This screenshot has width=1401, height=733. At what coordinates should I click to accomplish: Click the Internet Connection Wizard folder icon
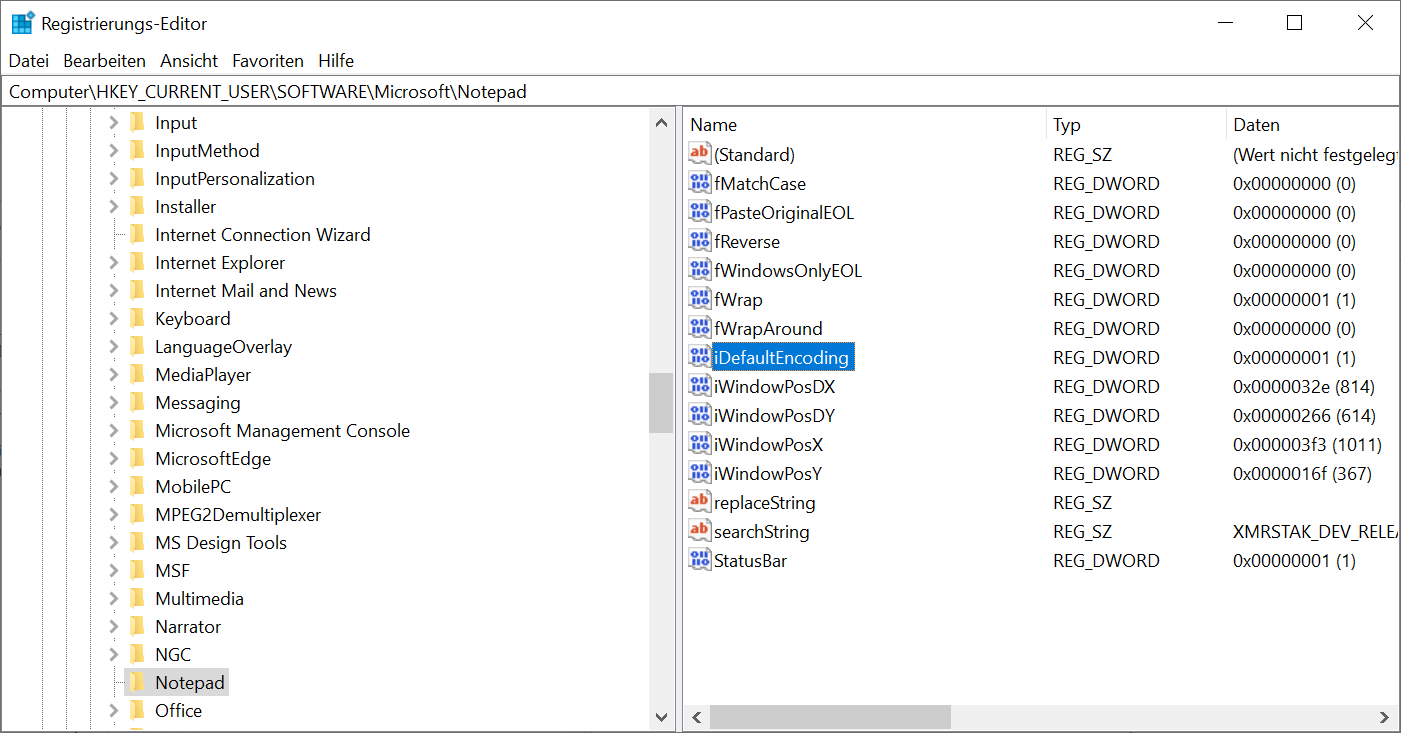(137, 234)
